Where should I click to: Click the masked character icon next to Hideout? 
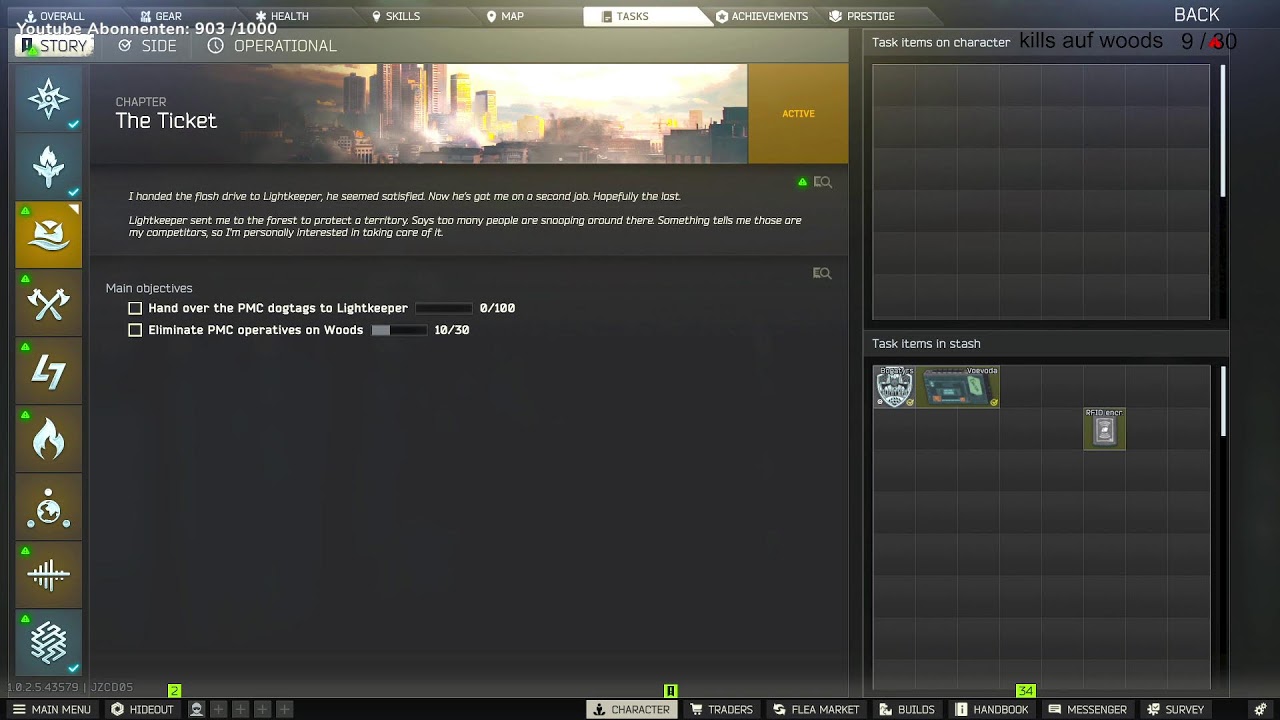coord(197,709)
